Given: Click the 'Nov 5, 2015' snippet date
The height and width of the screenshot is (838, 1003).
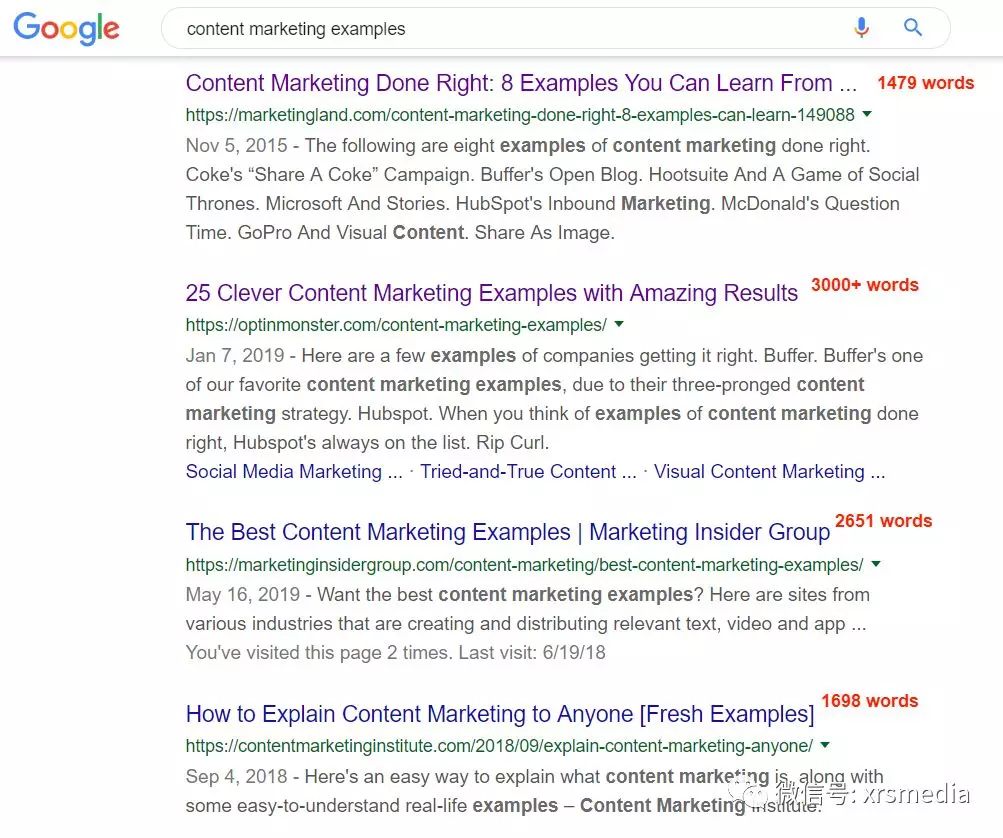Looking at the screenshot, I should [x=237, y=146].
